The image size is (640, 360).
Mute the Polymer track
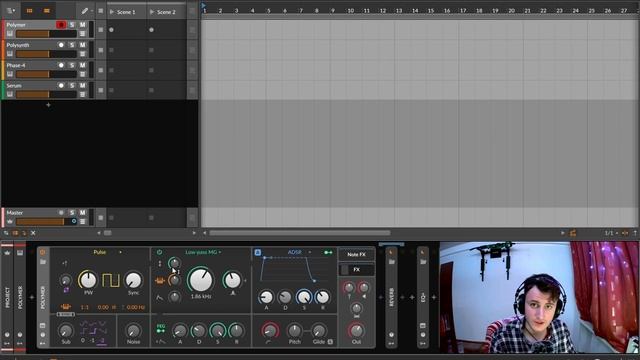click(82, 25)
